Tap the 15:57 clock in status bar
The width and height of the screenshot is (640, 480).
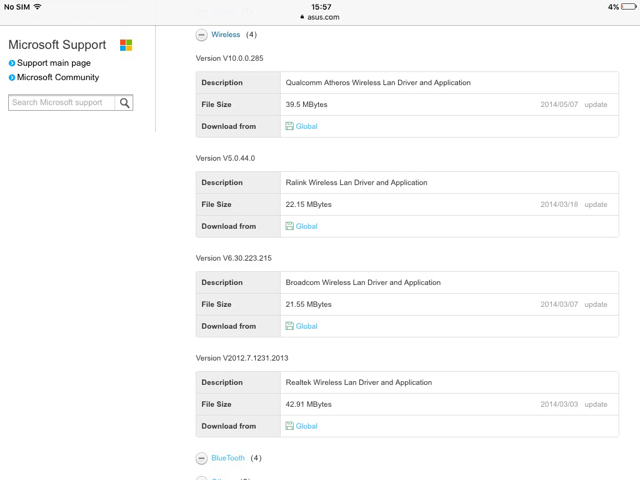coord(321,7)
